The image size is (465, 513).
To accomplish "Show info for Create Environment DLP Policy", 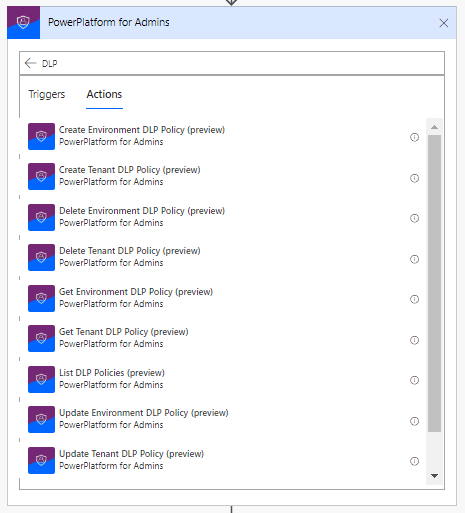I will click(x=414, y=137).
